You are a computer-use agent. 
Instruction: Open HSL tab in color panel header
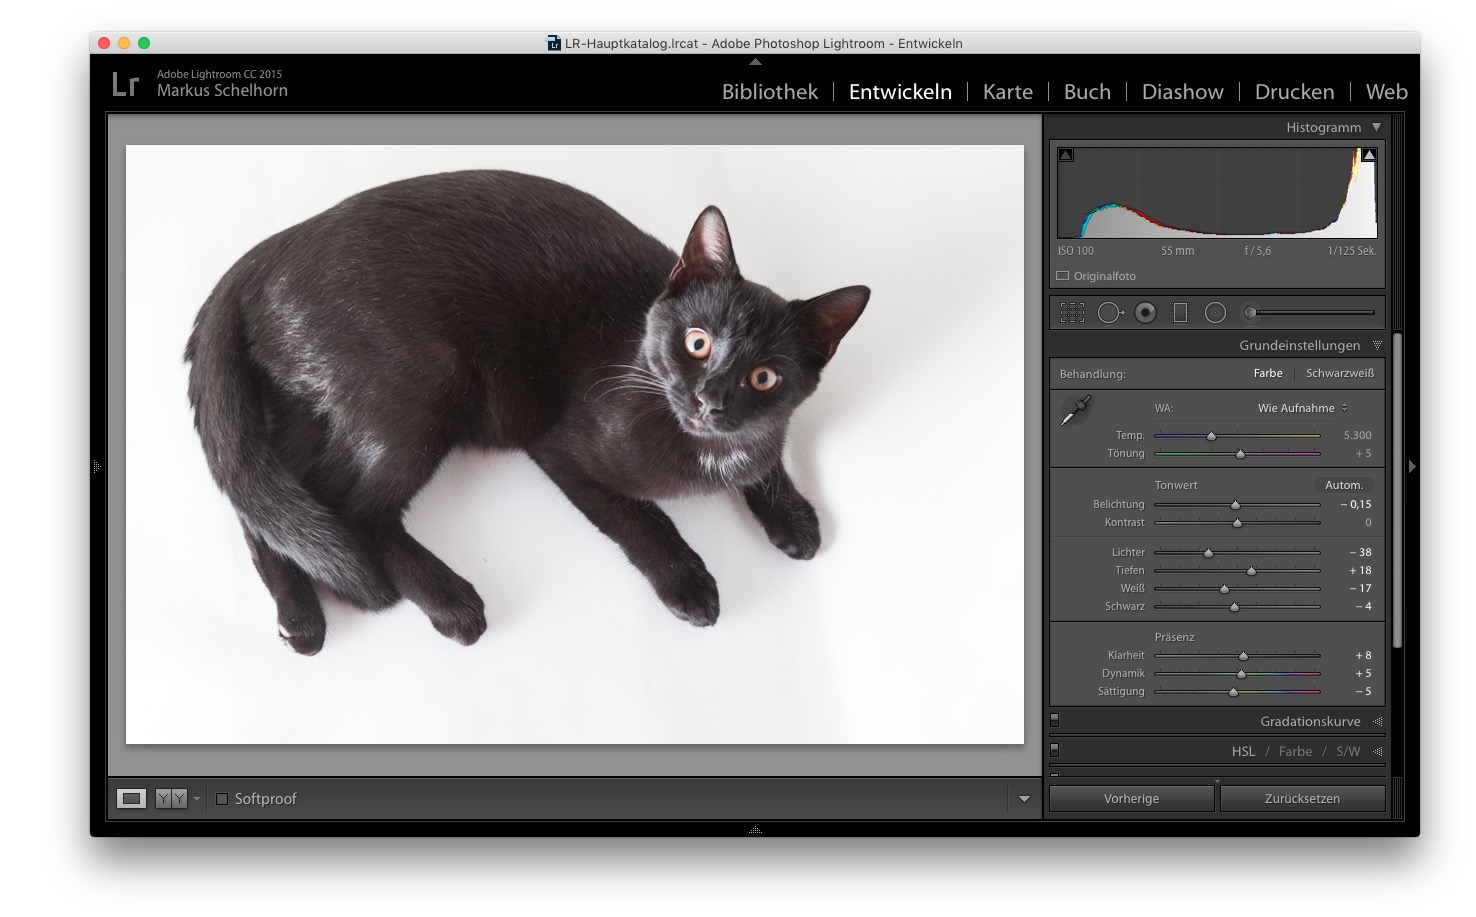[x=1243, y=751]
